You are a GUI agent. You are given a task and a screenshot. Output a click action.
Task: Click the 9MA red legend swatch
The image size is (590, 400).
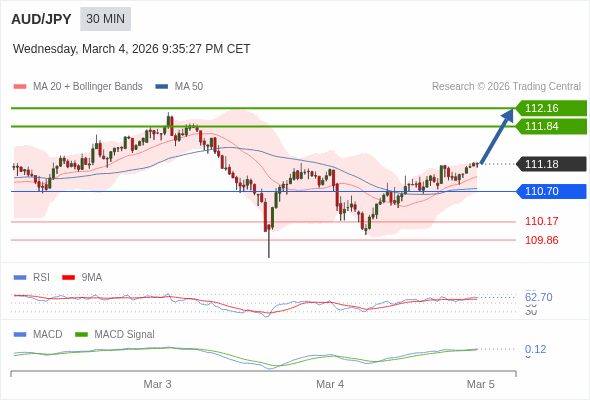[x=68, y=278]
